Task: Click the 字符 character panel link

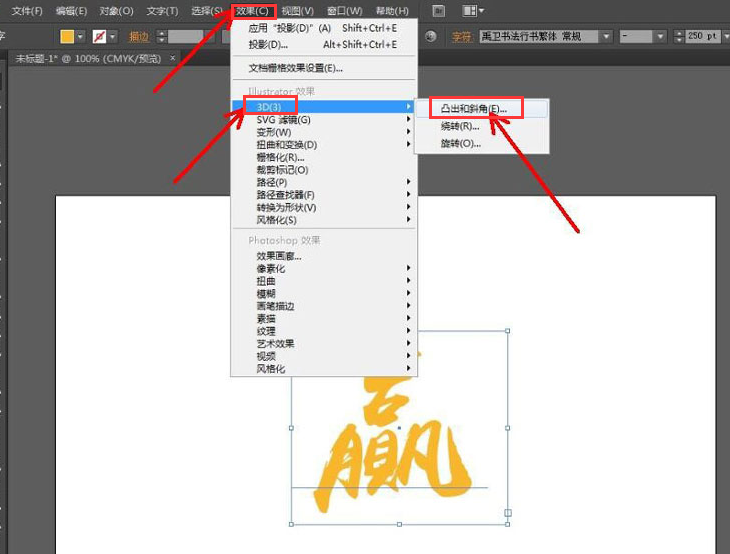Action: pyautogui.click(x=461, y=37)
